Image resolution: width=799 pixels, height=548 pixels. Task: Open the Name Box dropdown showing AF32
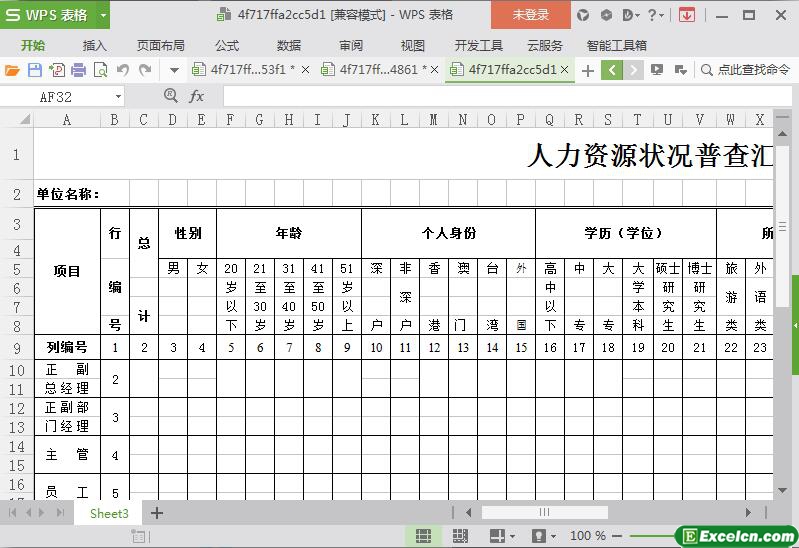coord(118,96)
